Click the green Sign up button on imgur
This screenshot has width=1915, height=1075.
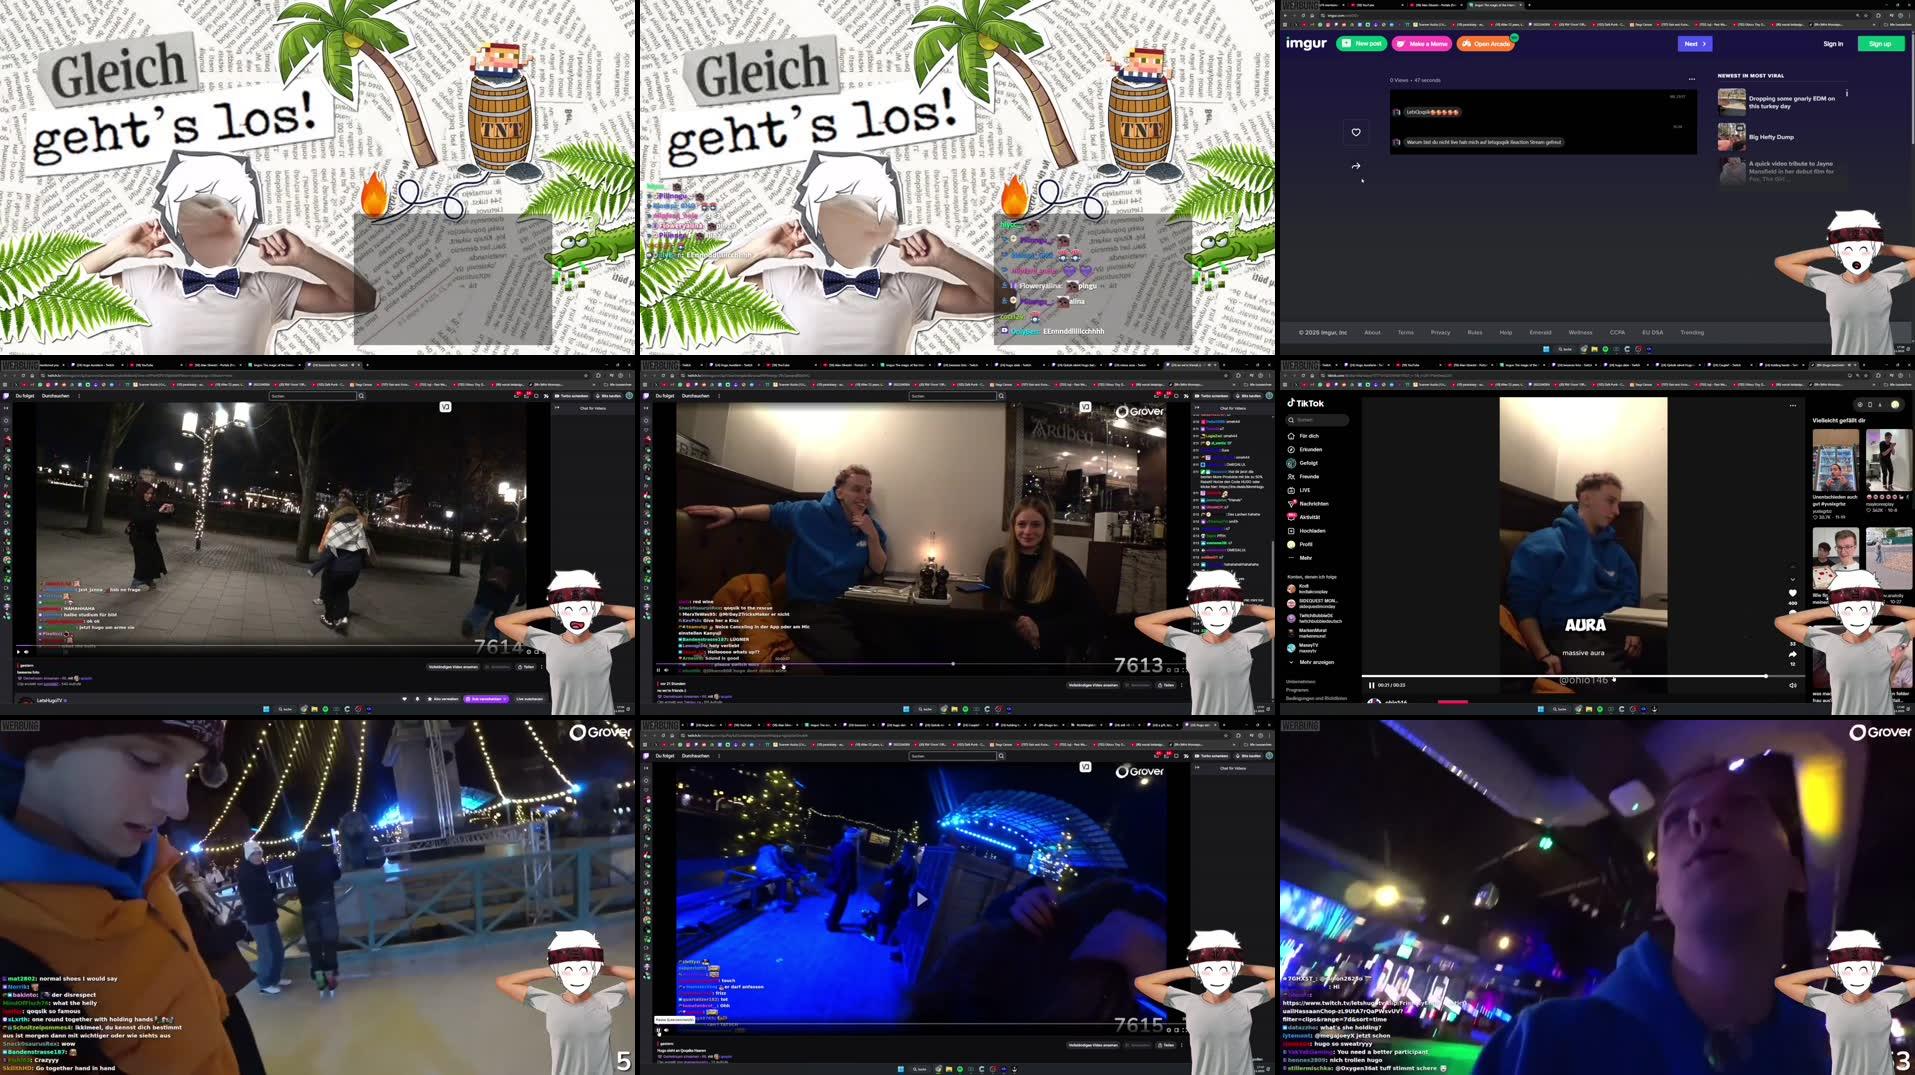pyautogui.click(x=1880, y=43)
